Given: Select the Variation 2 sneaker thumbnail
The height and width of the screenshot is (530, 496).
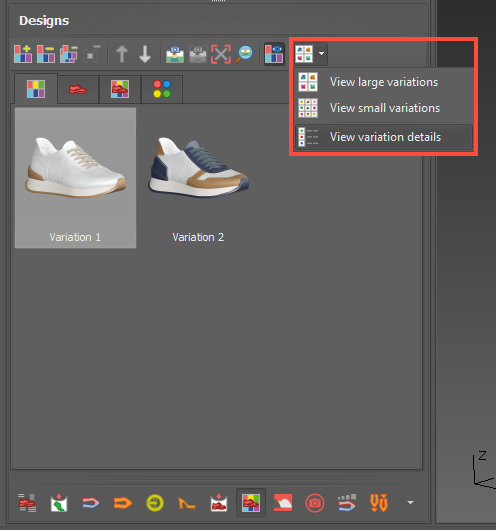Looking at the screenshot, I should [x=198, y=178].
